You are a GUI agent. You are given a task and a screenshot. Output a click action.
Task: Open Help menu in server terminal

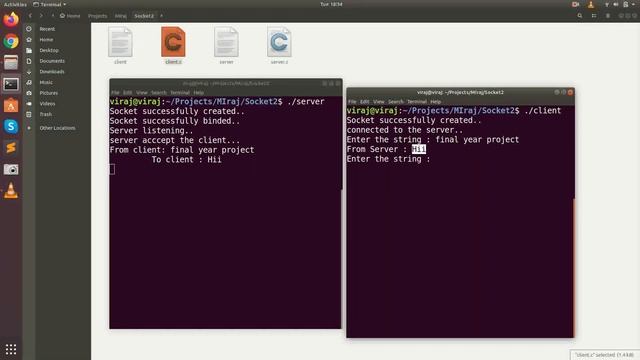(x=199, y=93)
